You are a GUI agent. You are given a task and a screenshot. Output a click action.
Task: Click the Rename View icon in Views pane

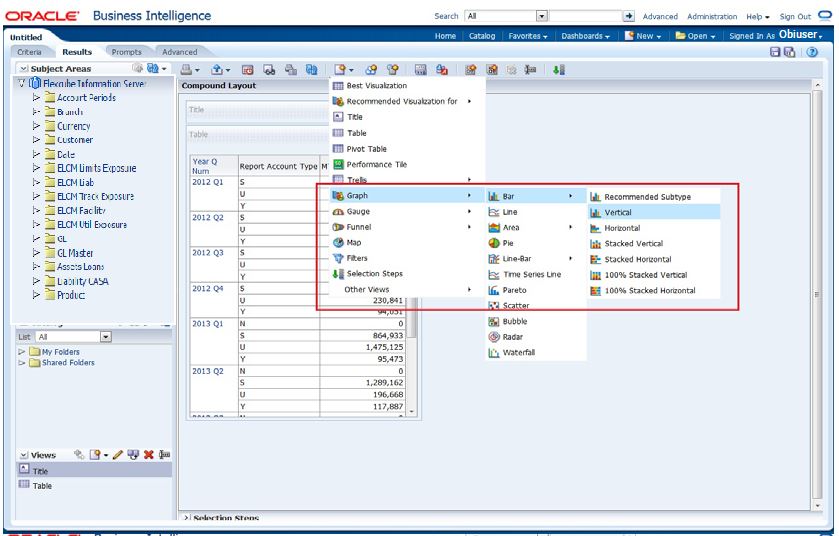point(164,455)
